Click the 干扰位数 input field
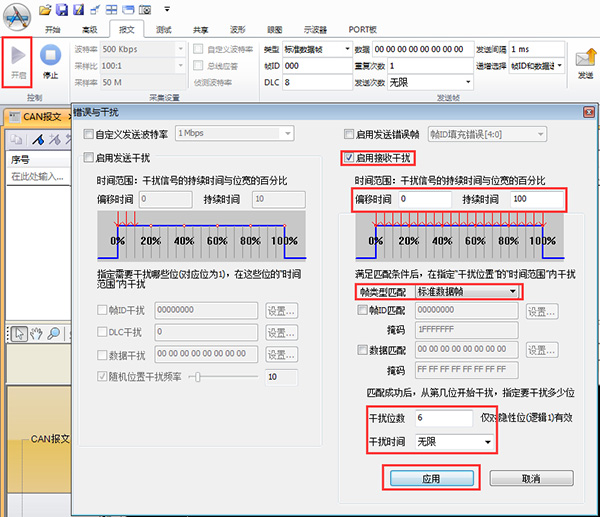600x517 pixels. point(443,419)
